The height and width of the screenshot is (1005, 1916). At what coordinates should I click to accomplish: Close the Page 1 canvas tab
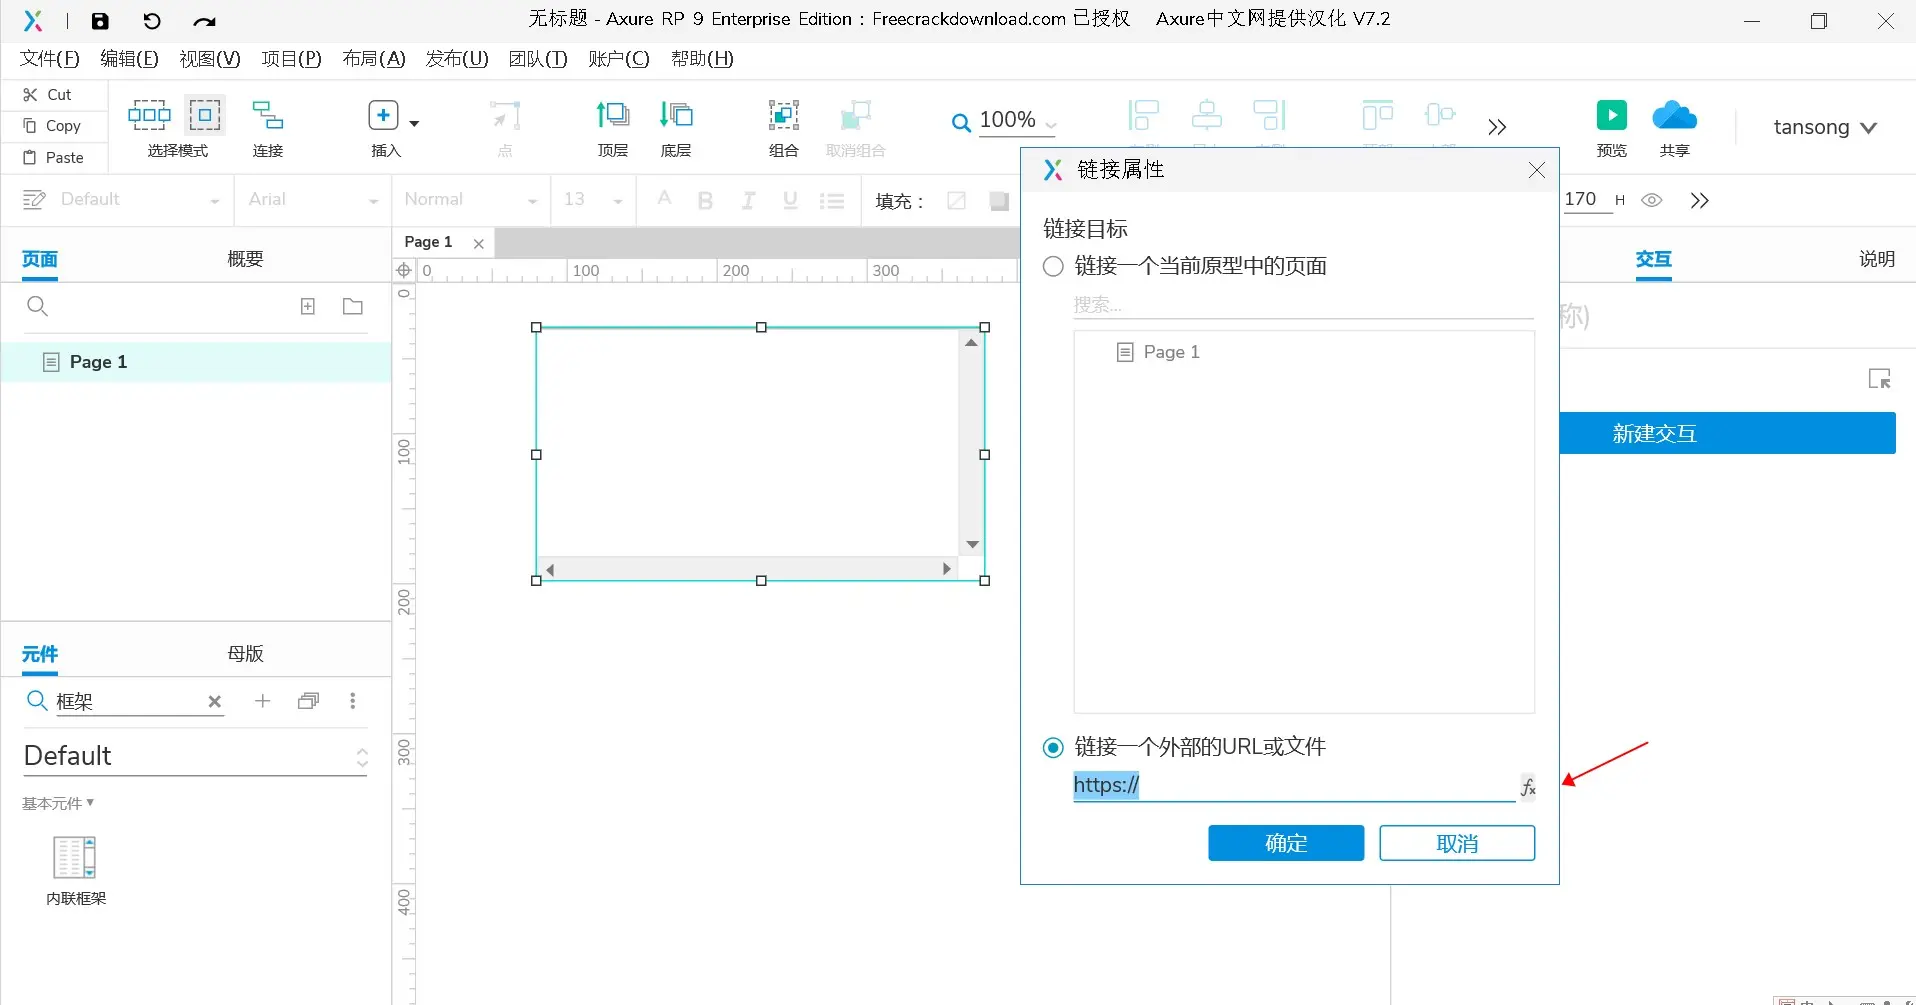point(478,243)
